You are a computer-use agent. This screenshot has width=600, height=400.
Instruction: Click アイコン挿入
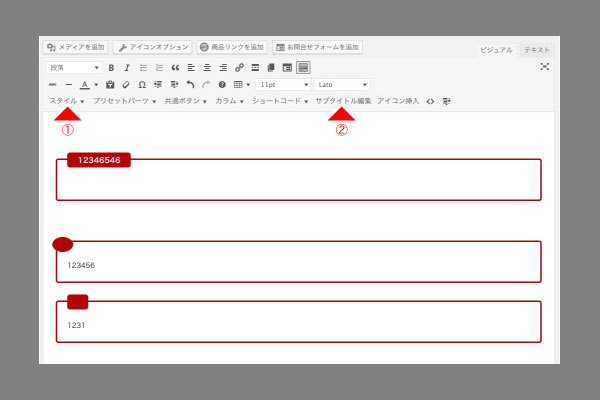click(398, 101)
